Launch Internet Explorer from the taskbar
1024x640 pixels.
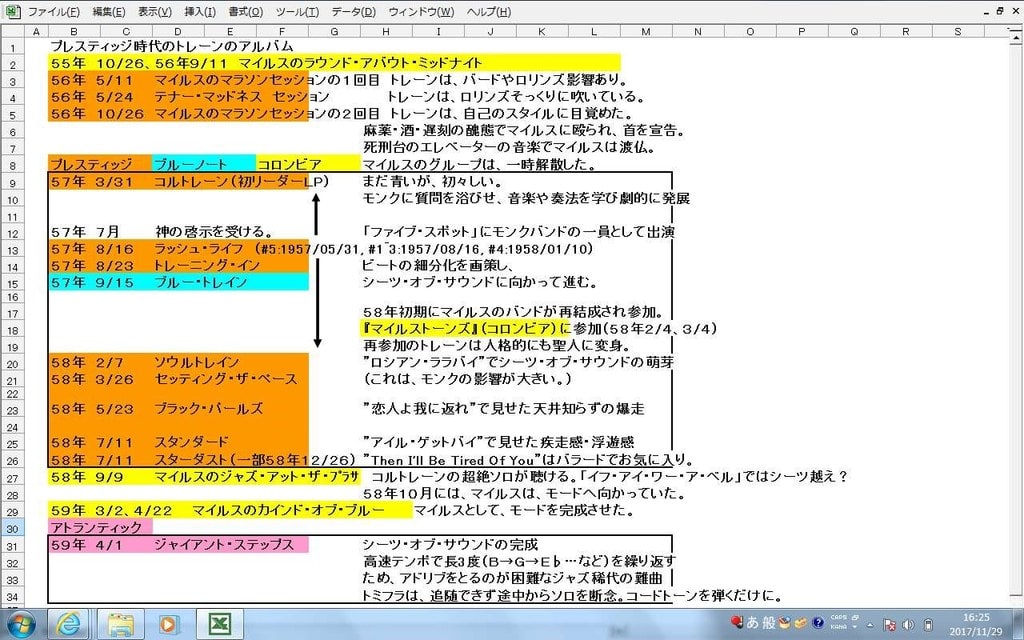[x=69, y=624]
